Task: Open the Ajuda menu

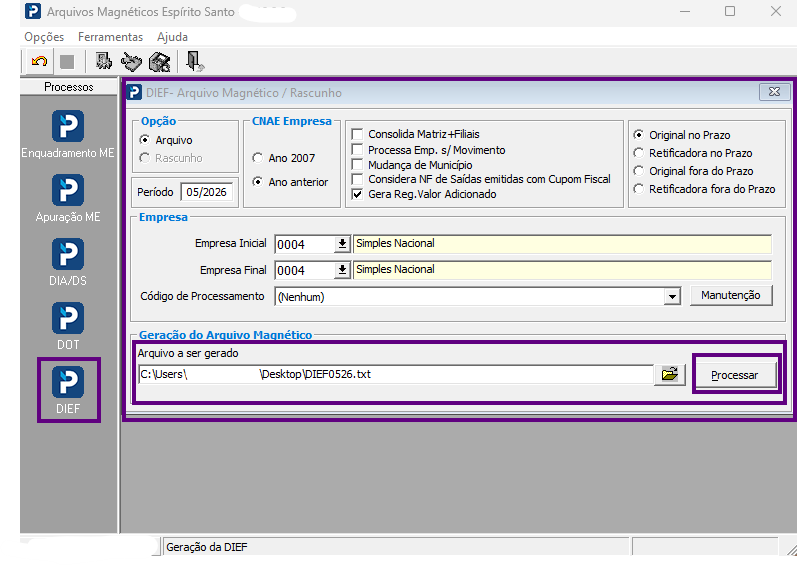Action: pos(173,37)
